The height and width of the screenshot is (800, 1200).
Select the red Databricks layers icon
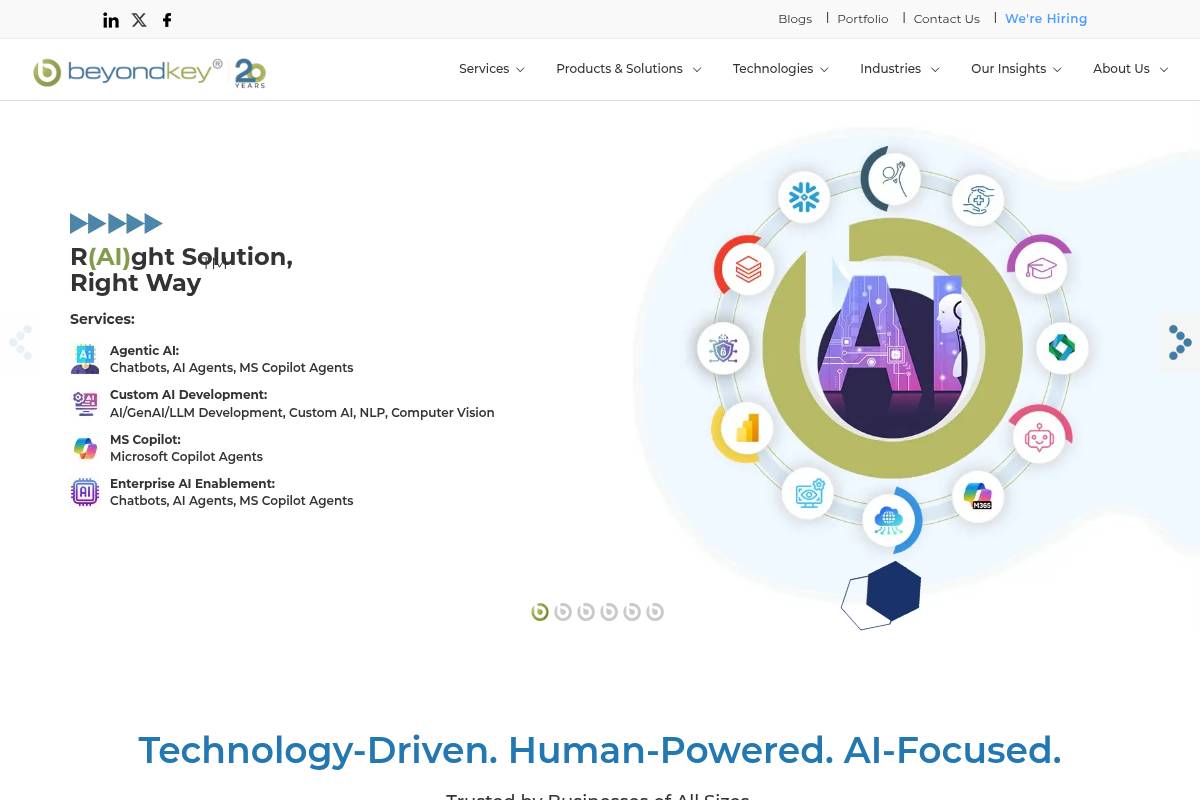pyautogui.click(x=748, y=269)
